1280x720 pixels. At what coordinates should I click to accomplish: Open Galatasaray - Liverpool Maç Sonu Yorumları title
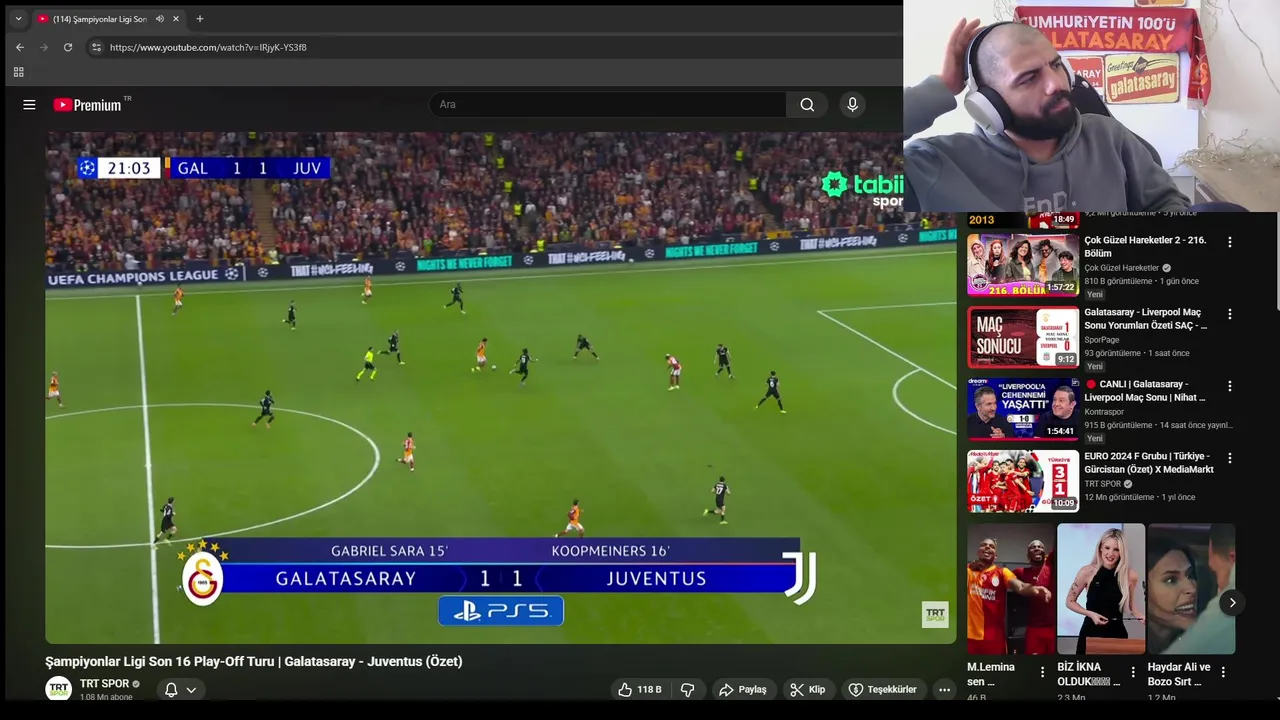pos(1146,319)
